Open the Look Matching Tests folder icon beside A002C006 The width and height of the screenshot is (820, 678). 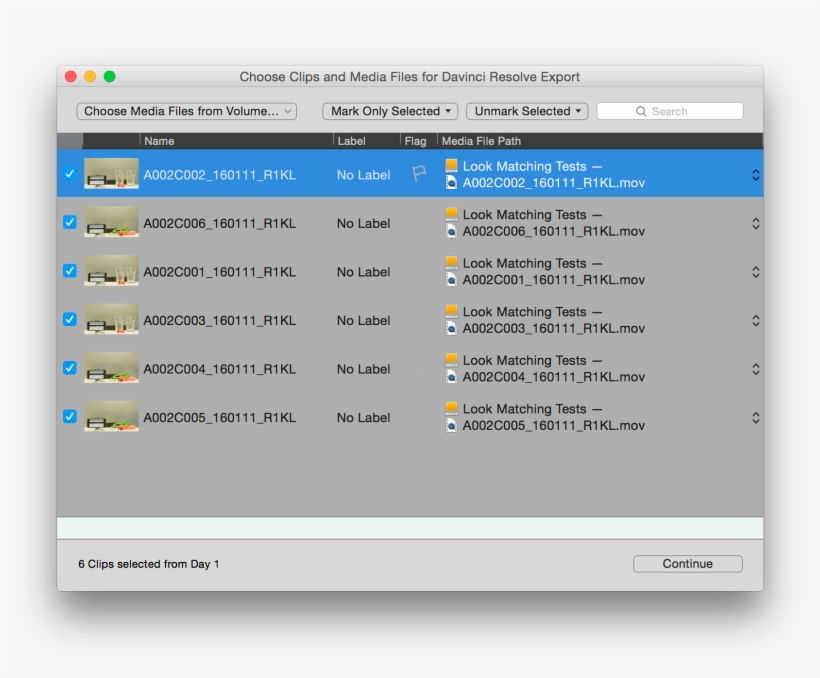pos(452,214)
